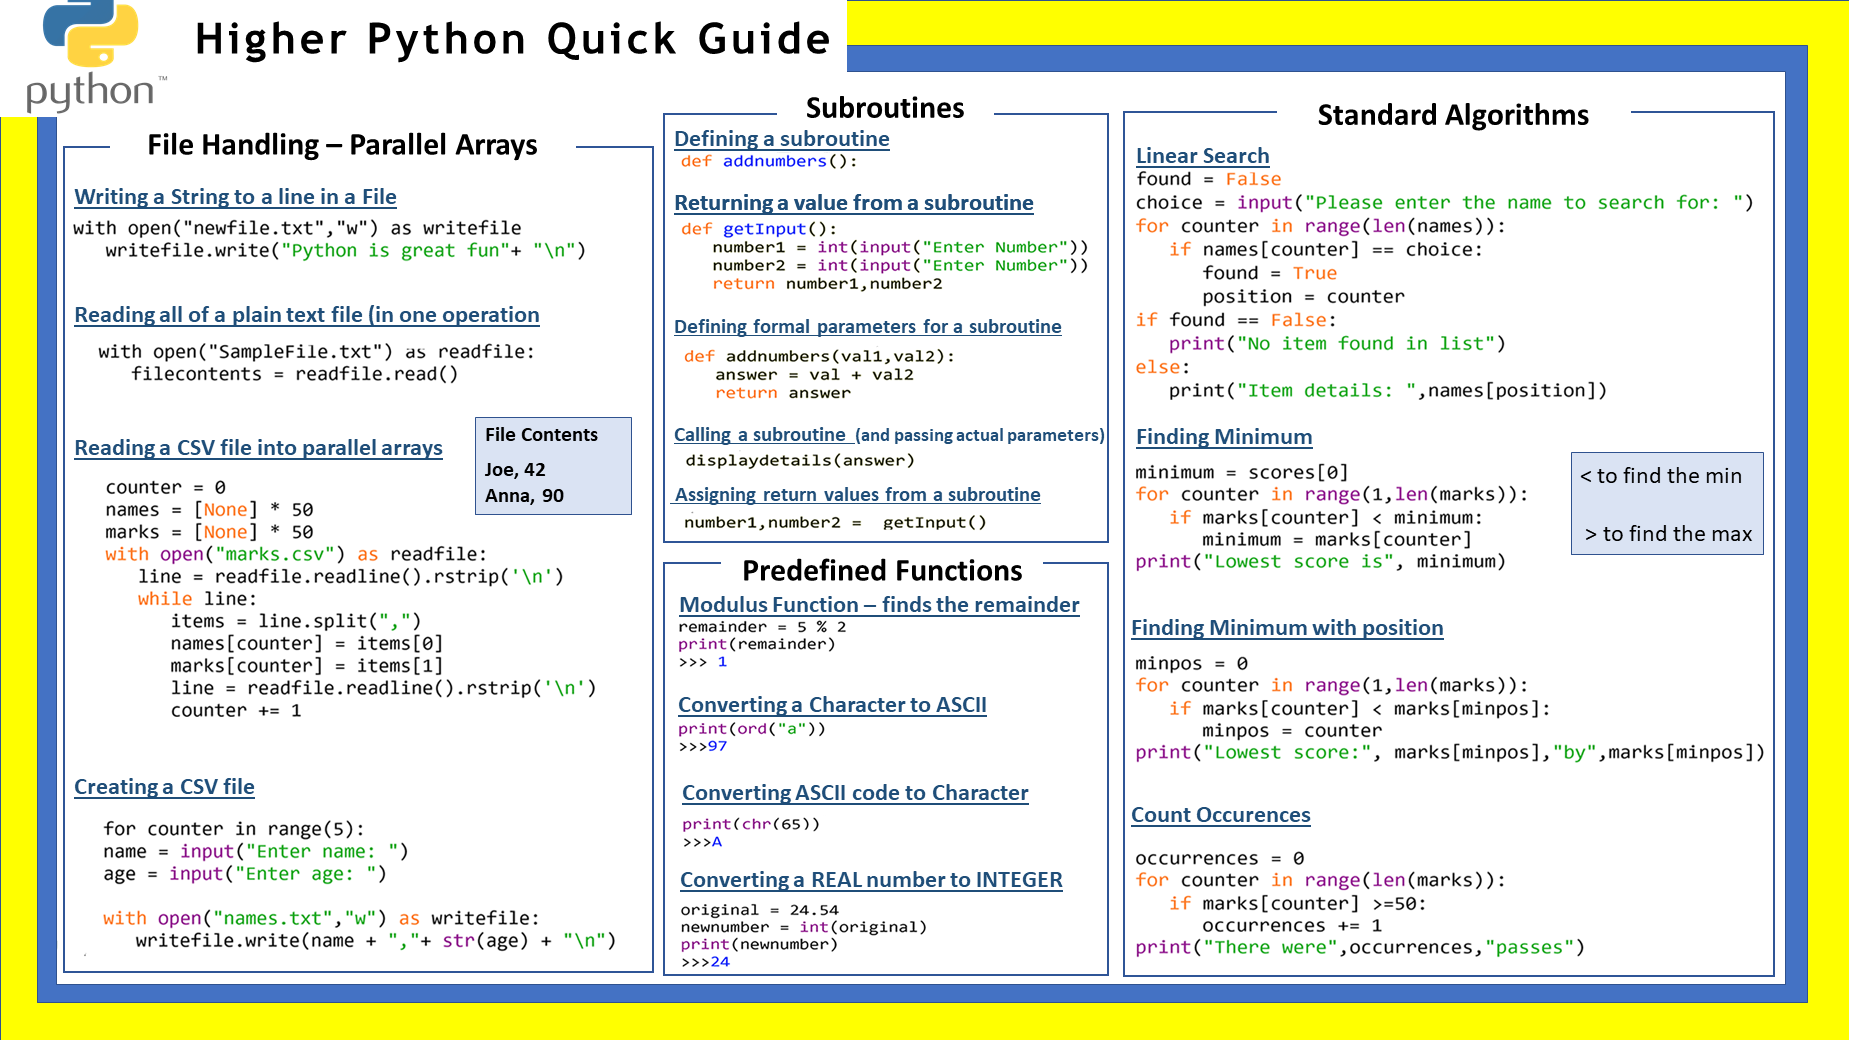The image size is (1849, 1040).
Task: Click the Modulus Function heading link
Action: [878, 605]
